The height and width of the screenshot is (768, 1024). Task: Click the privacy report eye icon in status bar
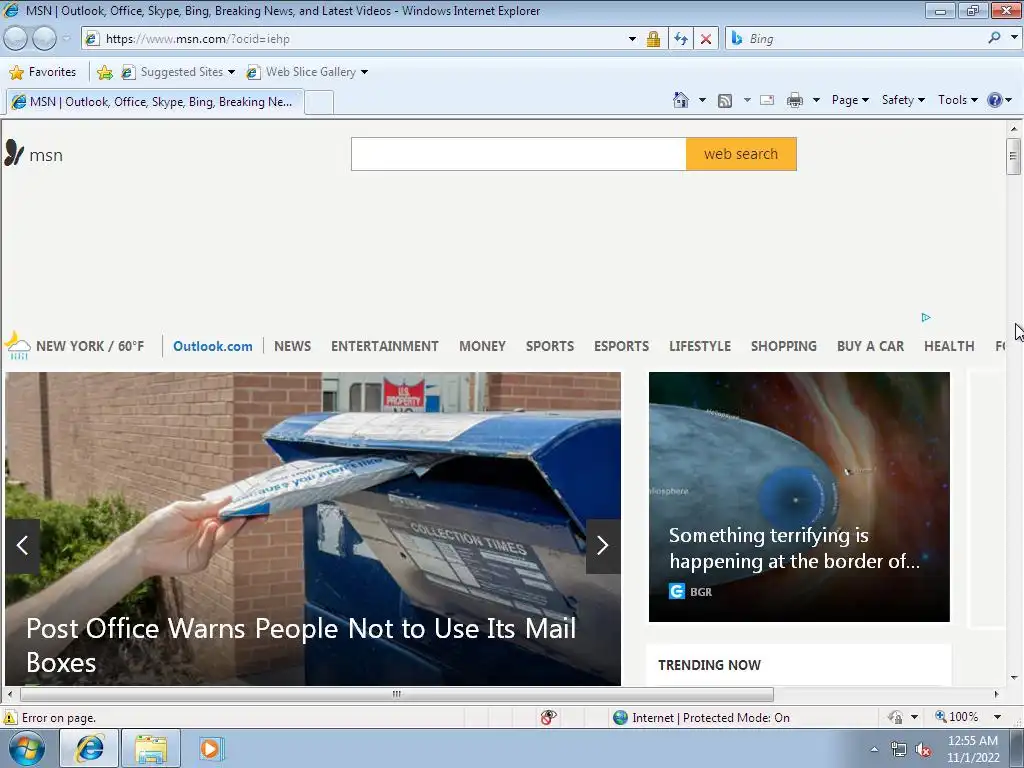[549, 718]
